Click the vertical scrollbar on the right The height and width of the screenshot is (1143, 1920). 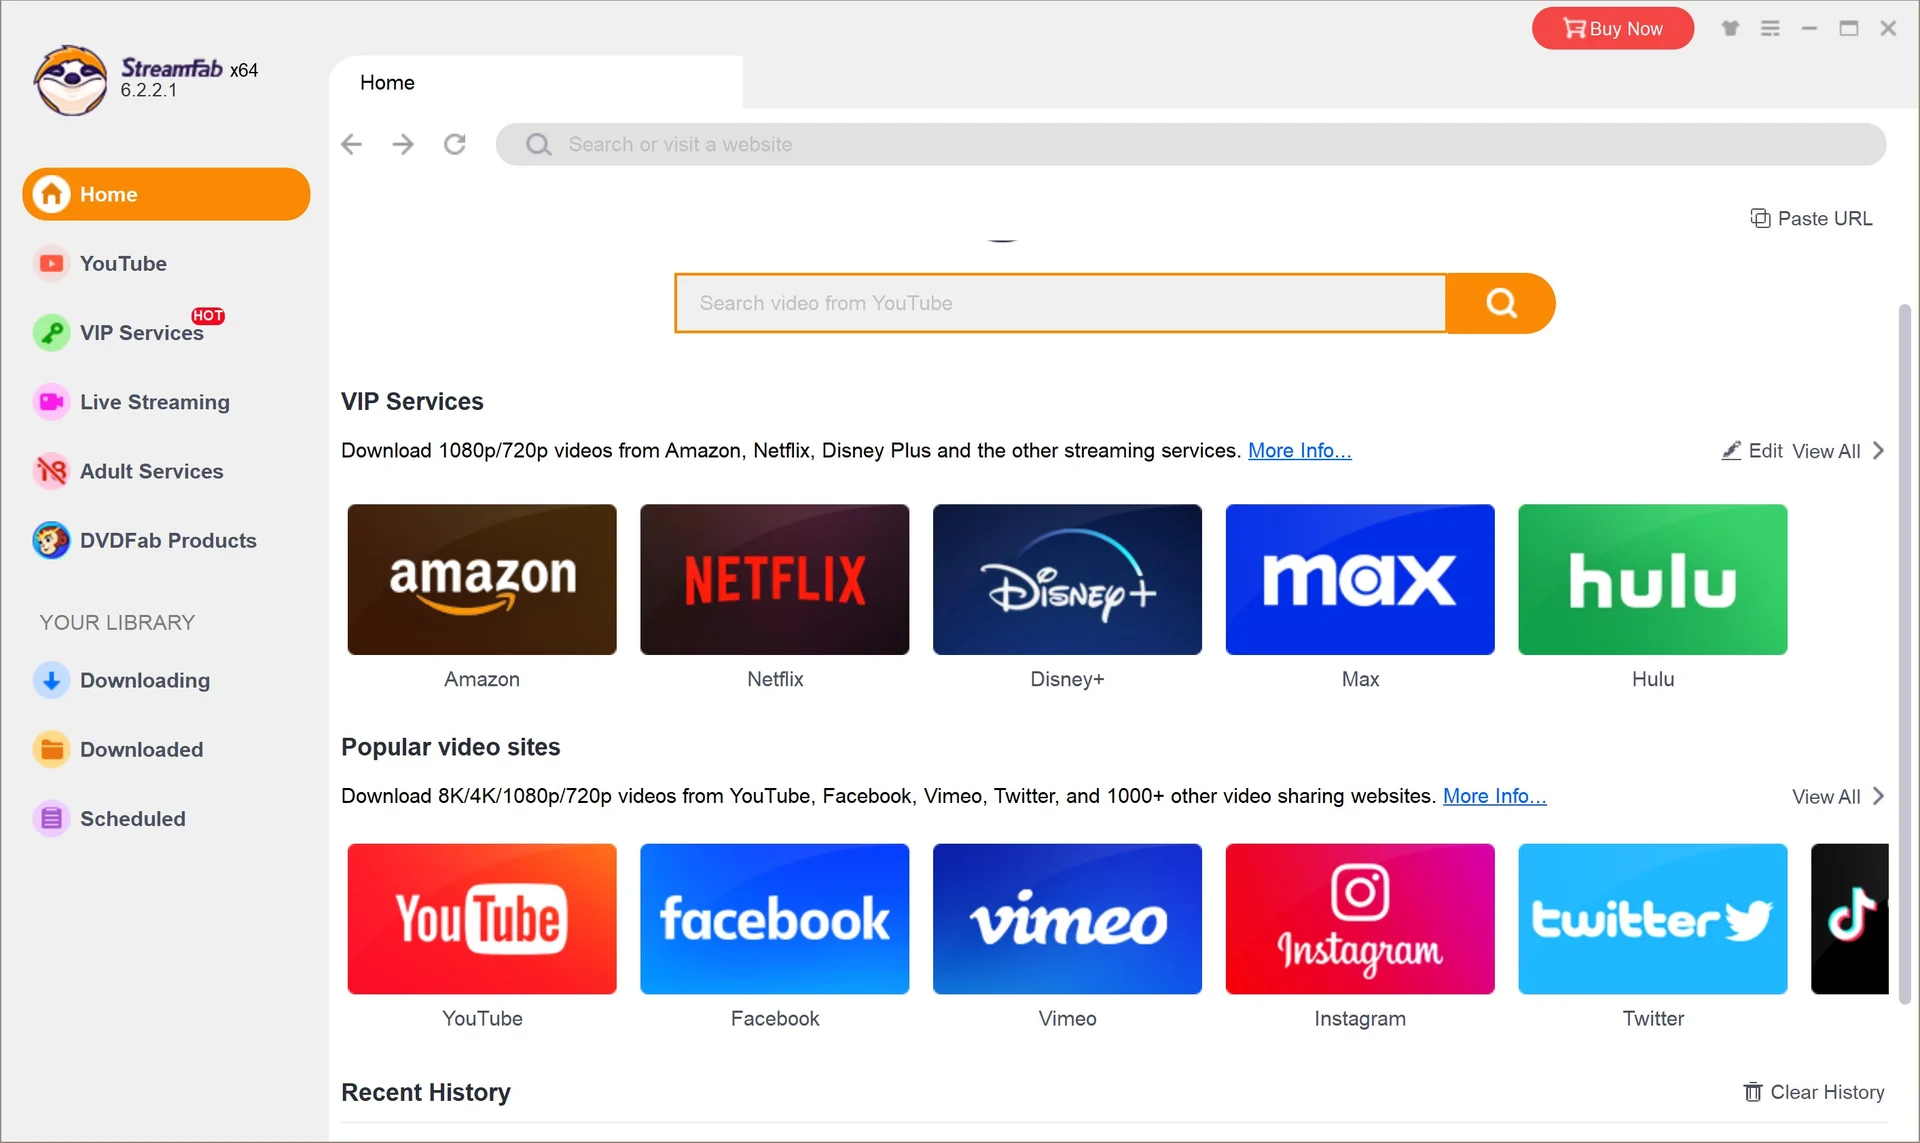pos(1905,654)
